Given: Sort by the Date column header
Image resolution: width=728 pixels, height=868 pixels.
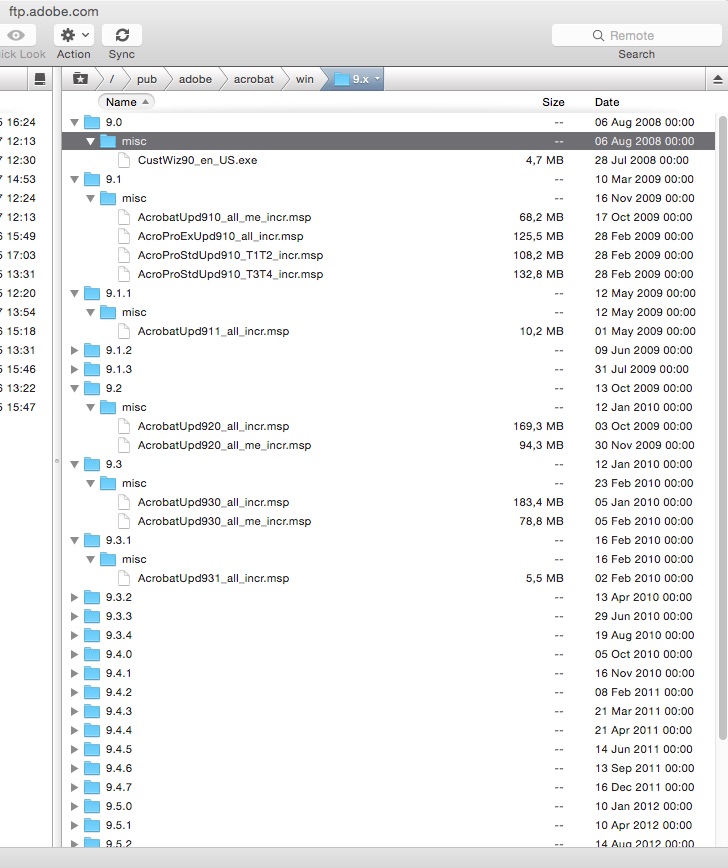Looking at the screenshot, I should point(607,102).
